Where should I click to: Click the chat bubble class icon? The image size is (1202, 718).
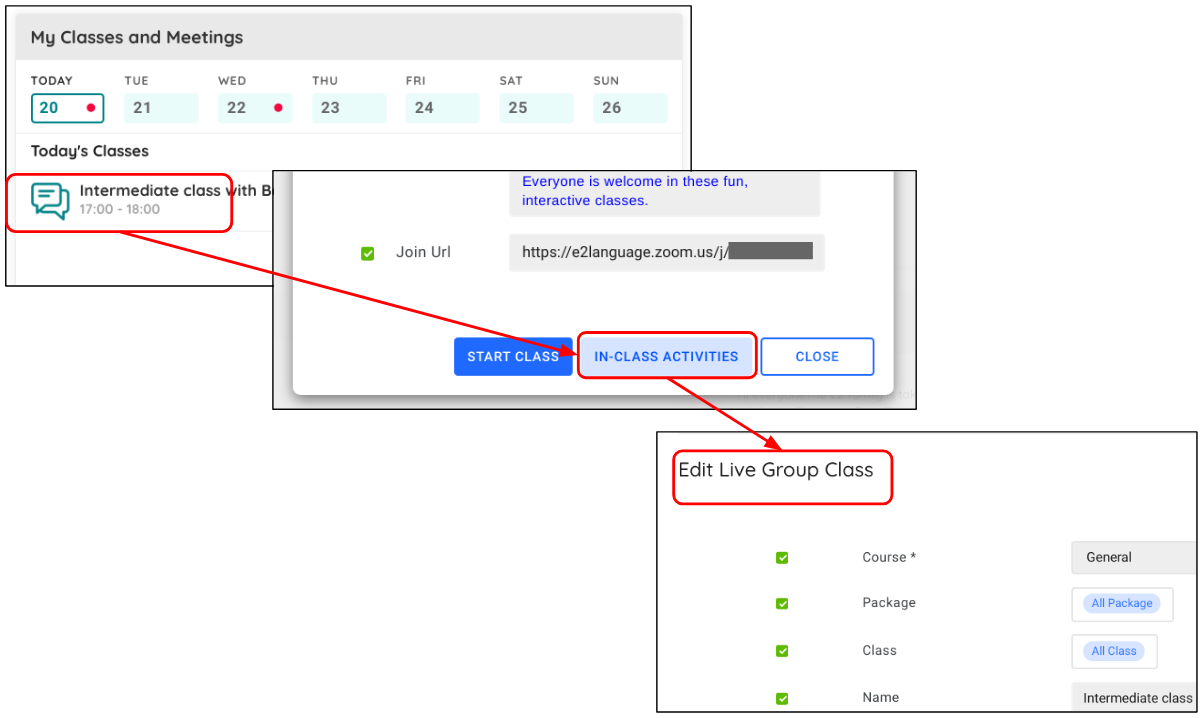pyautogui.click(x=50, y=200)
